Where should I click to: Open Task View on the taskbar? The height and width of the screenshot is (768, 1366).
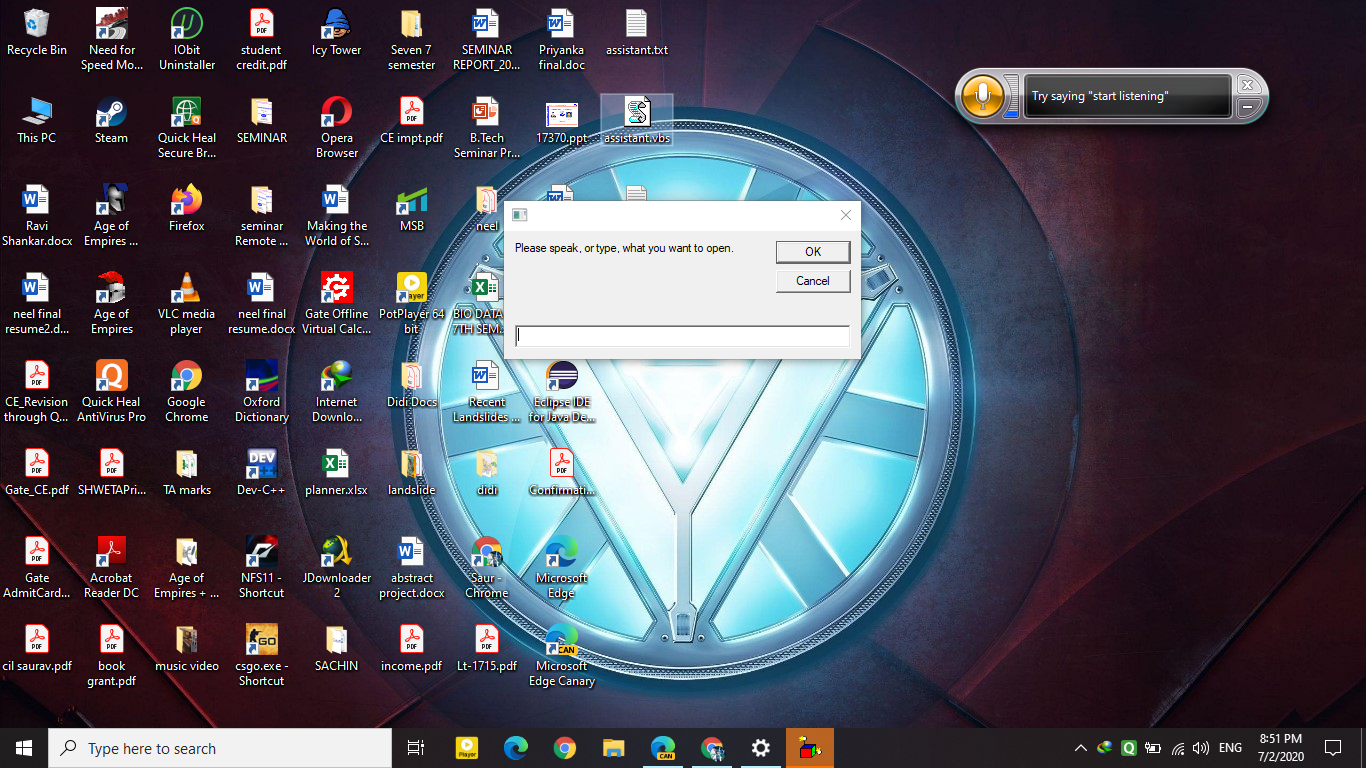415,747
